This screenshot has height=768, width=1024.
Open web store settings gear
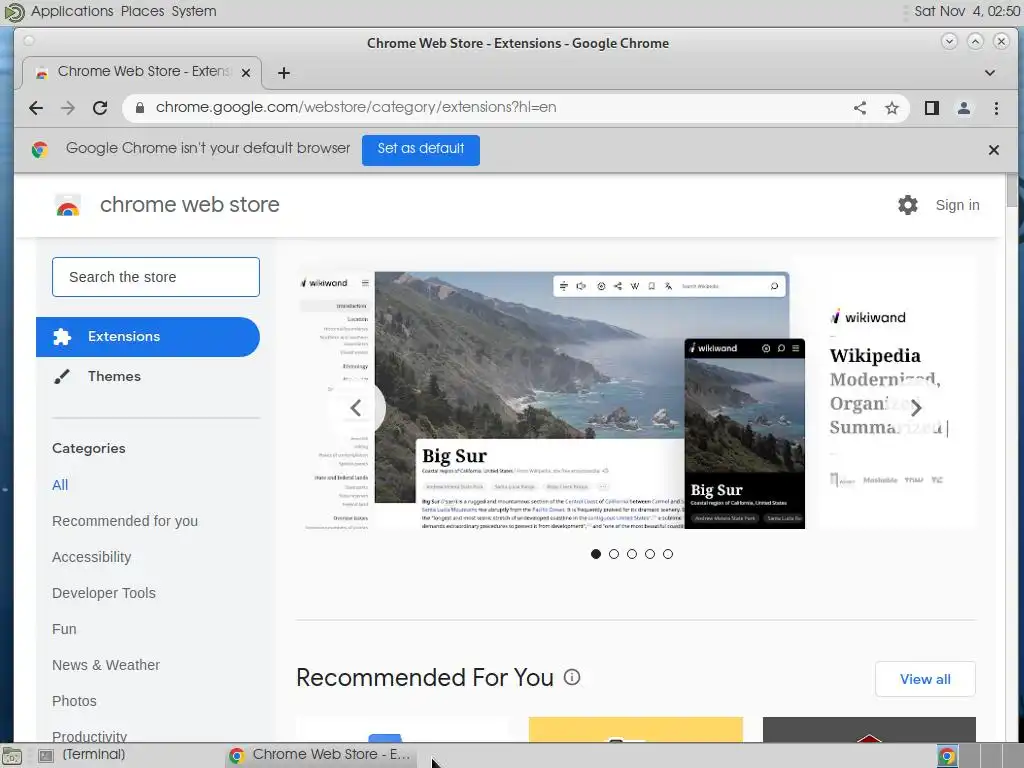click(907, 205)
